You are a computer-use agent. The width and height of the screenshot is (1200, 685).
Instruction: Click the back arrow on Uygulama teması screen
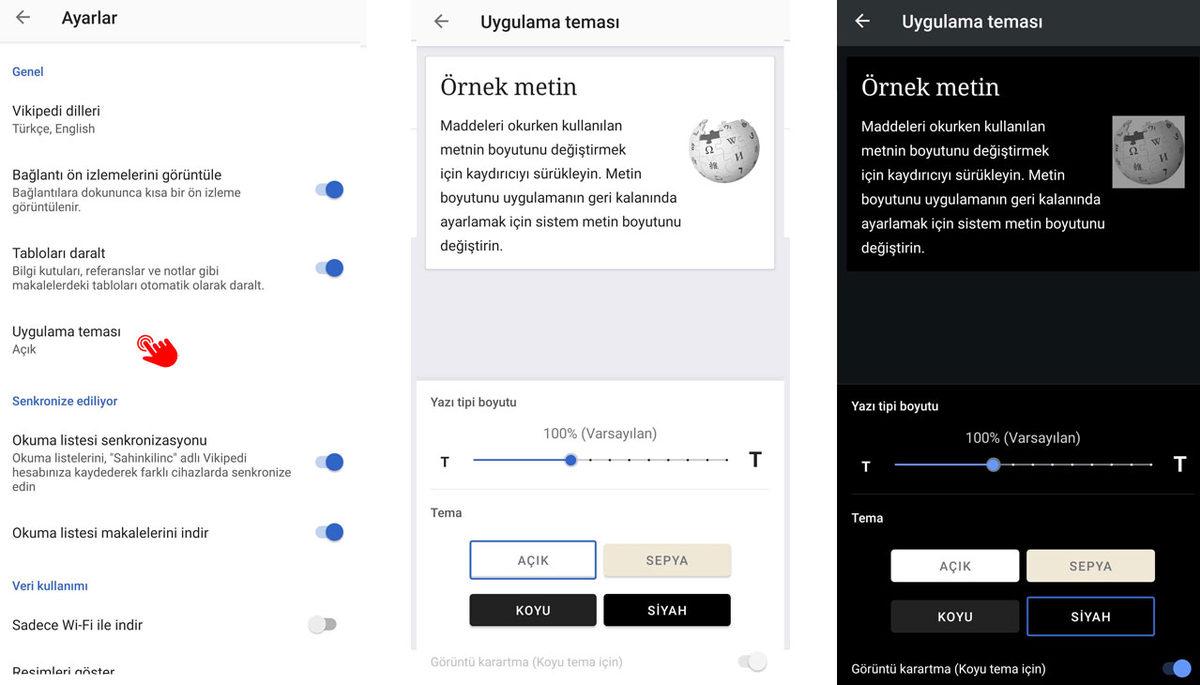pyautogui.click(x=440, y=21)
